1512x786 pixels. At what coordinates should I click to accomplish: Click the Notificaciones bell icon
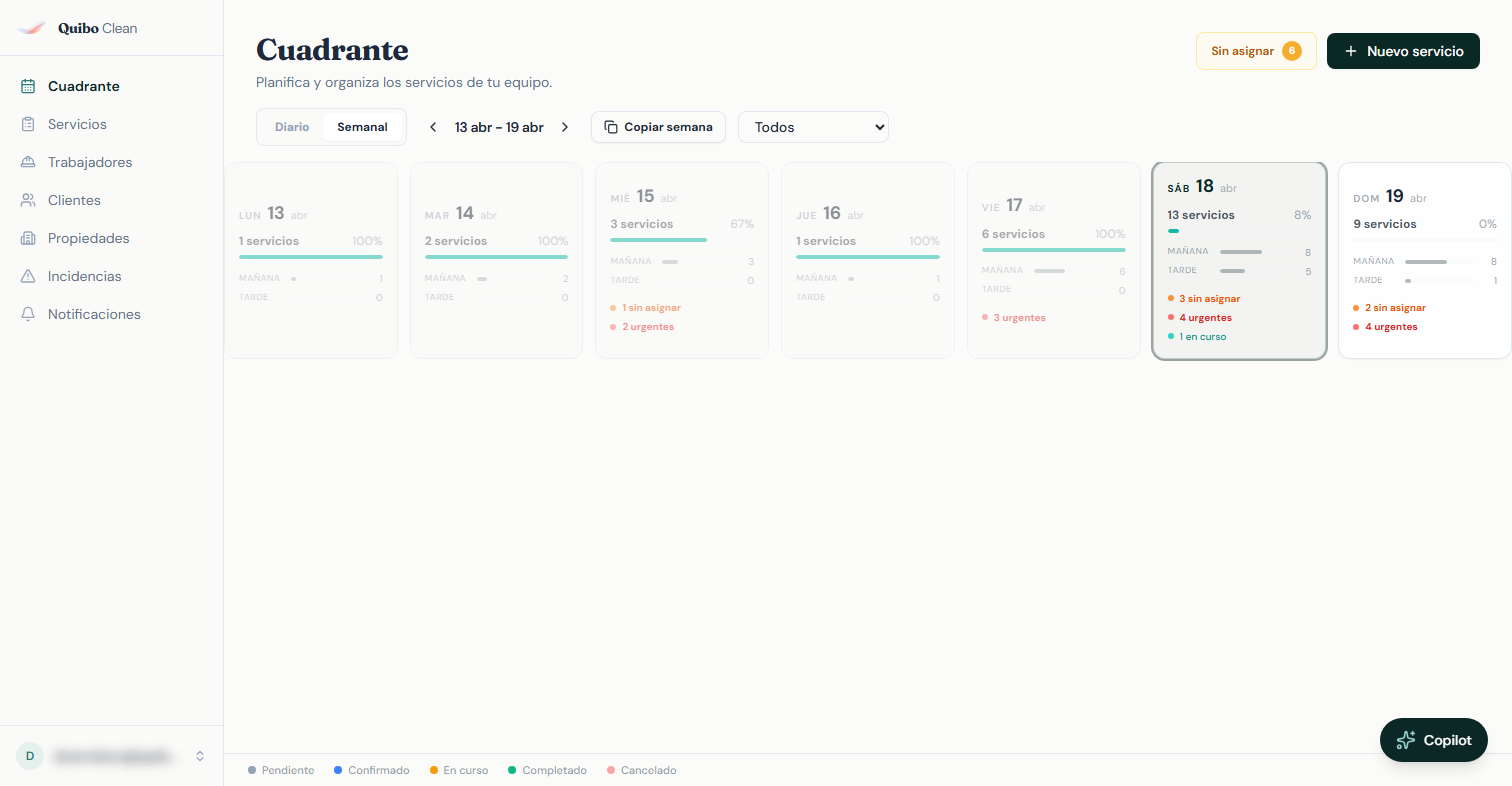pyautogui.click(x=28, y=314)
